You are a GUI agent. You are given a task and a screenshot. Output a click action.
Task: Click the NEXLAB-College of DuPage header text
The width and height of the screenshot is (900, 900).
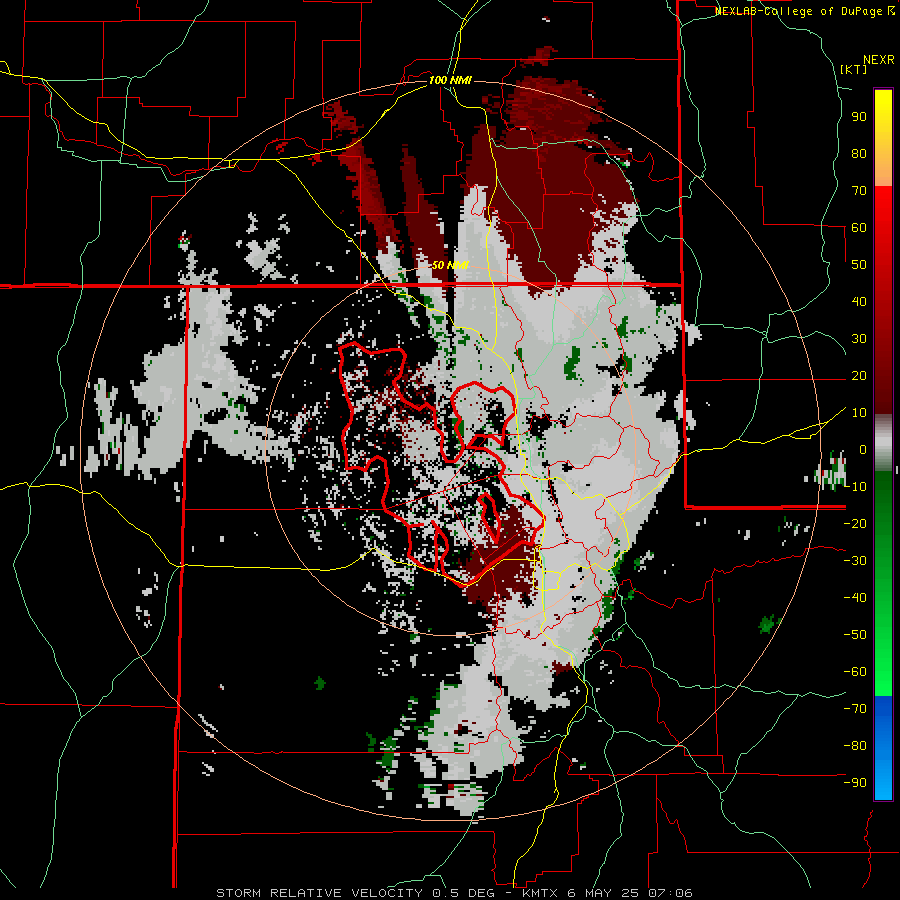point(804,11)
